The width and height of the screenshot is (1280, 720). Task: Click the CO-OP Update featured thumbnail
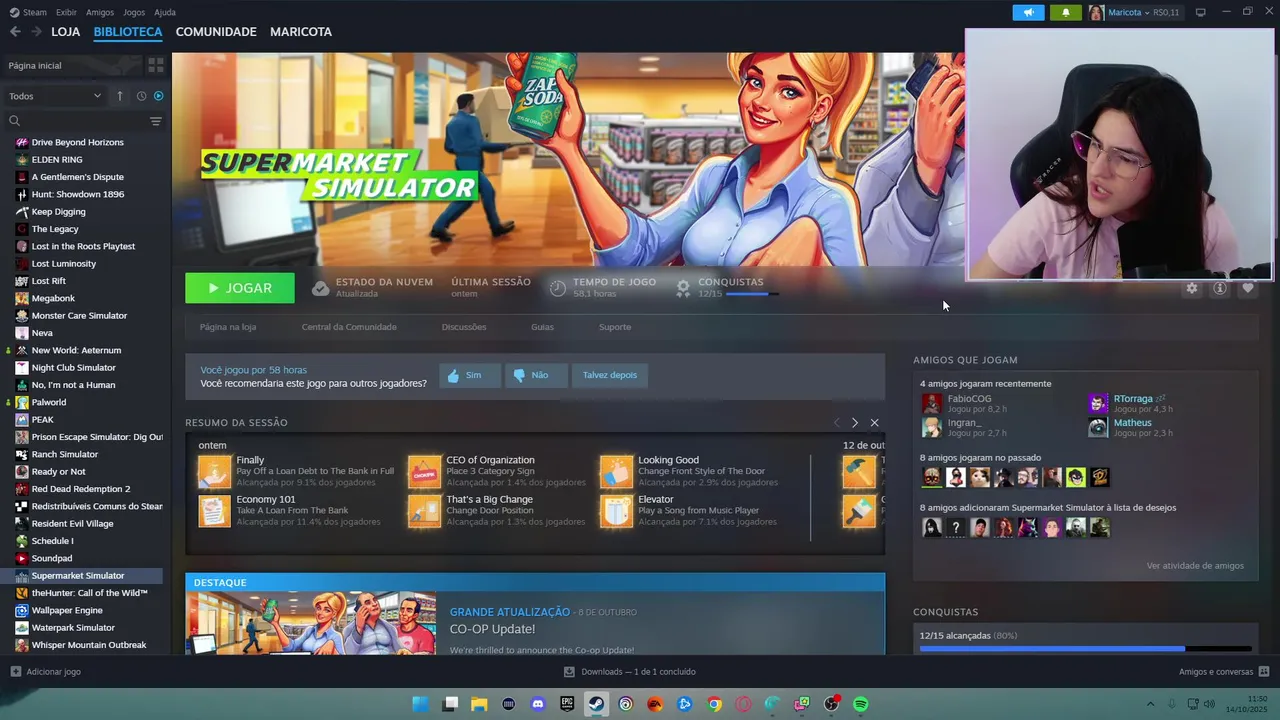[311, 623]
